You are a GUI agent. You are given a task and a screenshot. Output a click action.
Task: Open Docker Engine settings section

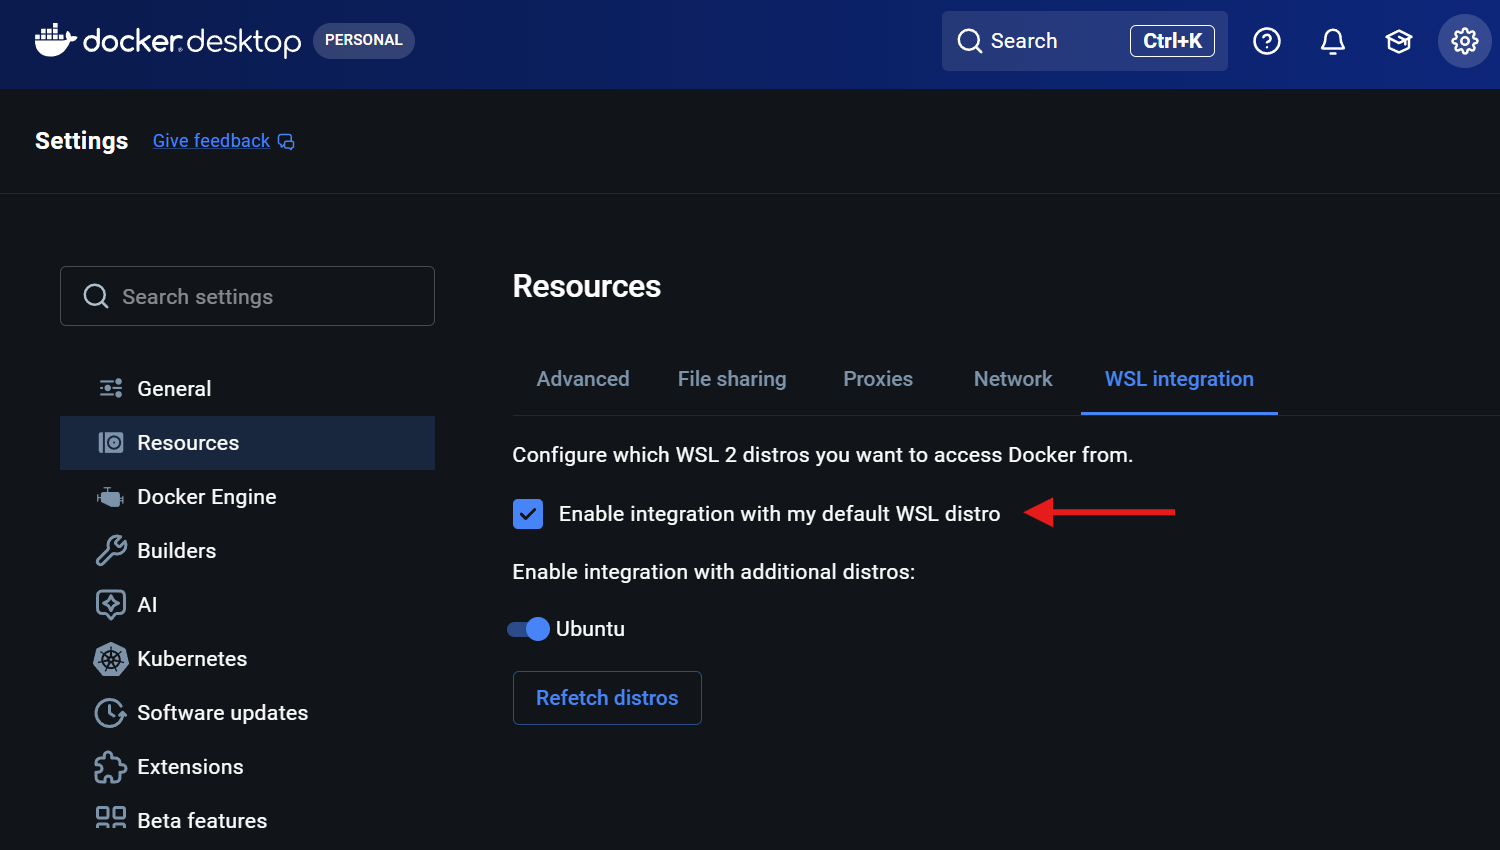click(247, 497)
